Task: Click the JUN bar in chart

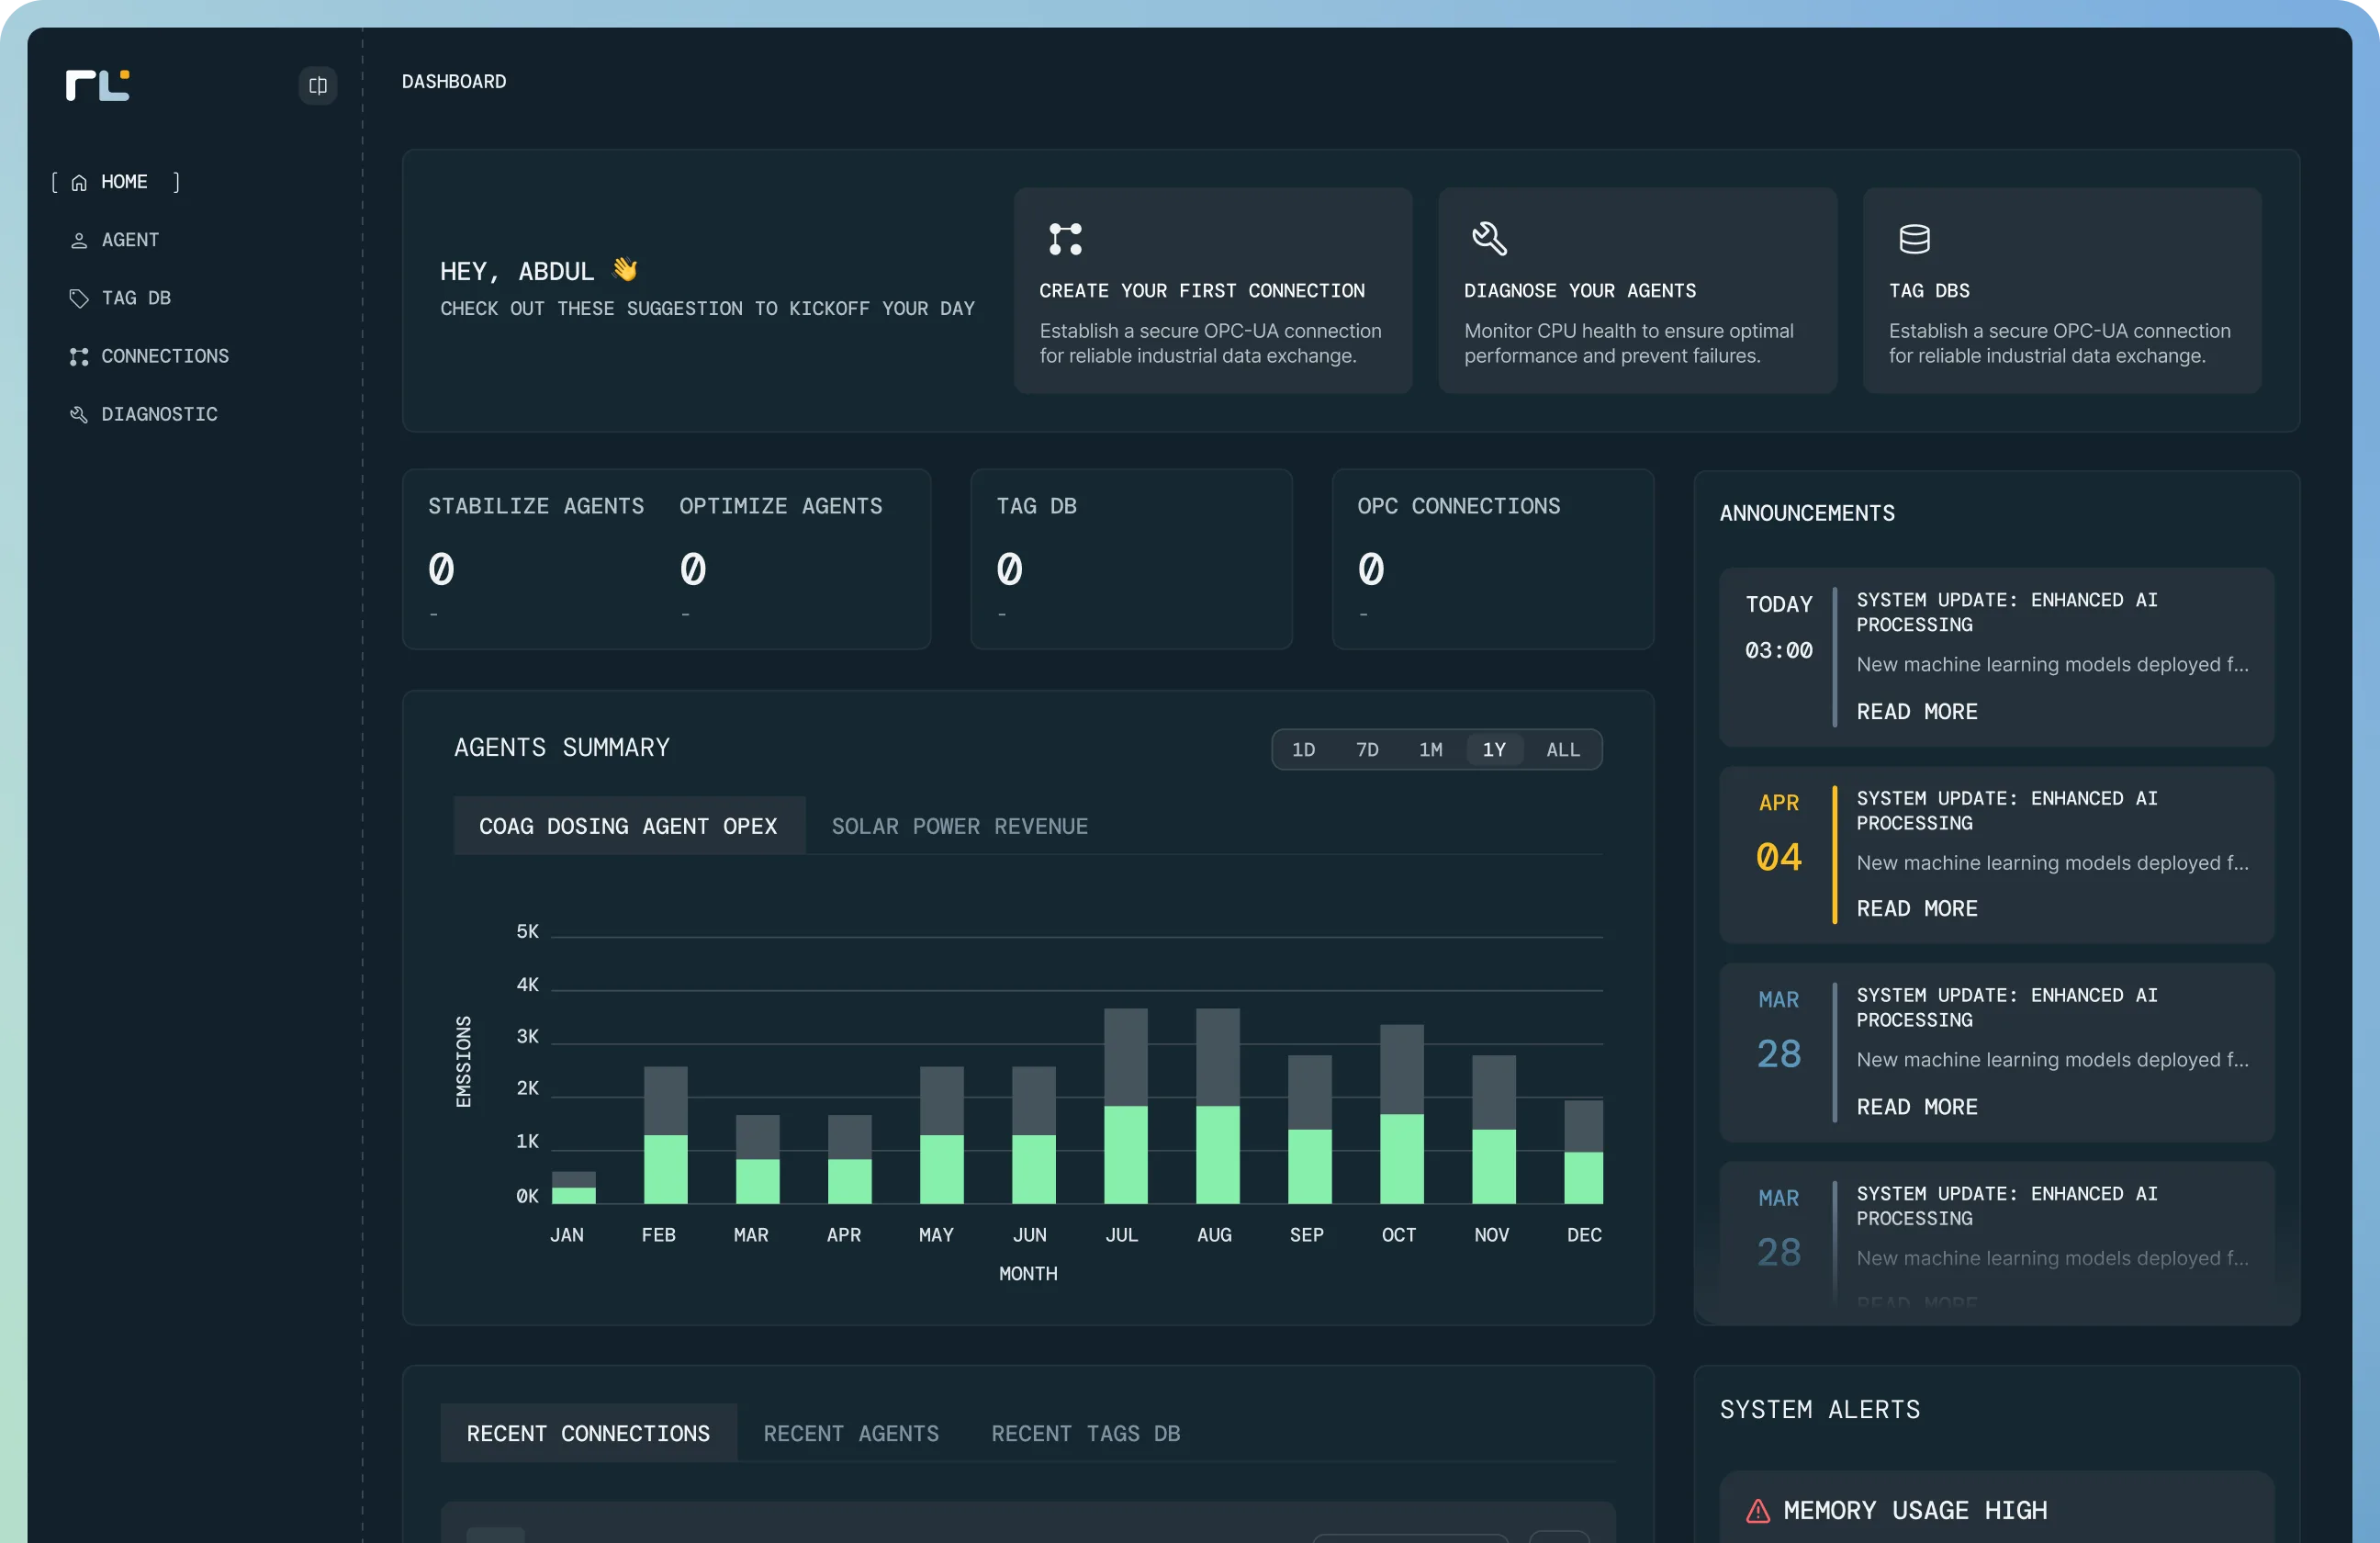Action: click(x=1034, y=1135)
